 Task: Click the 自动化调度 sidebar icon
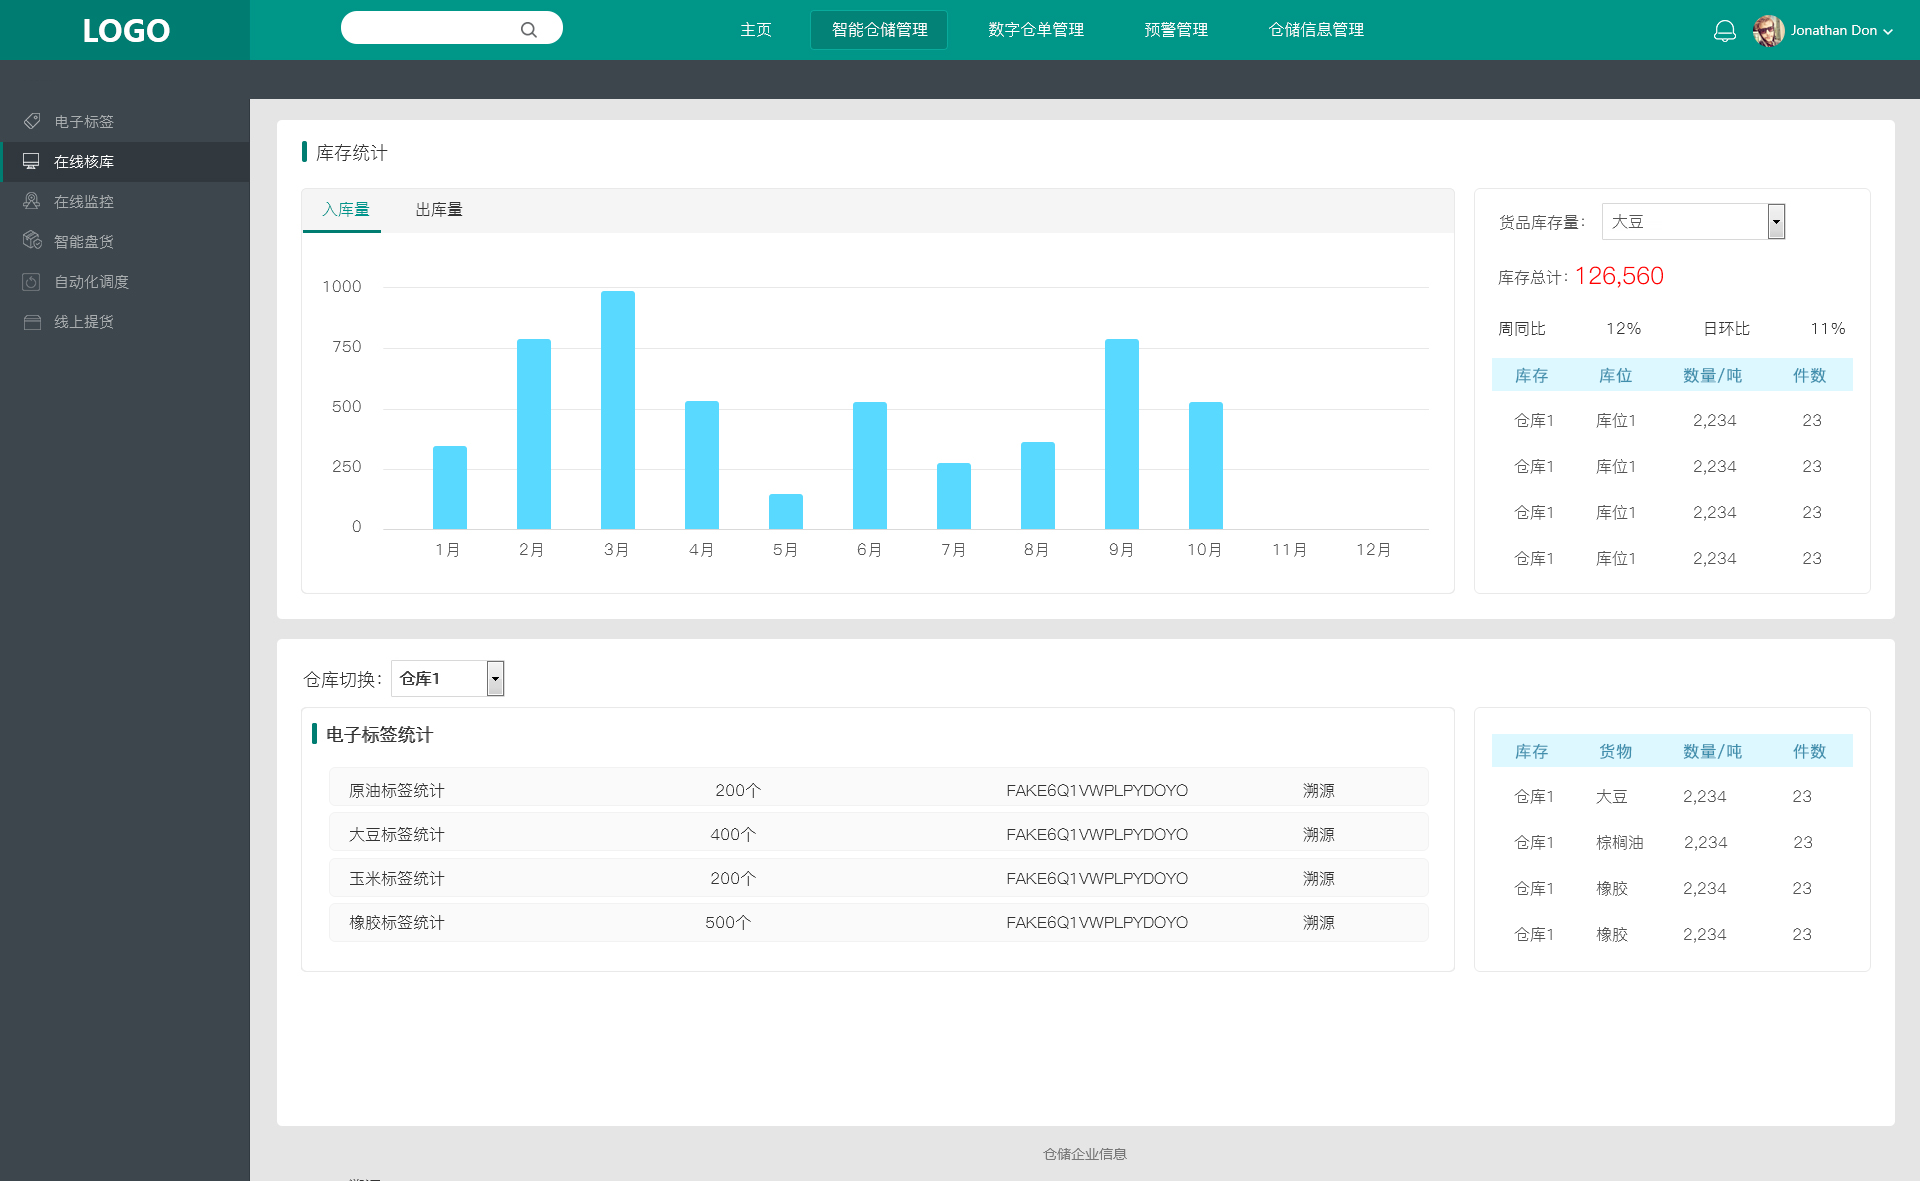(32, 281)
